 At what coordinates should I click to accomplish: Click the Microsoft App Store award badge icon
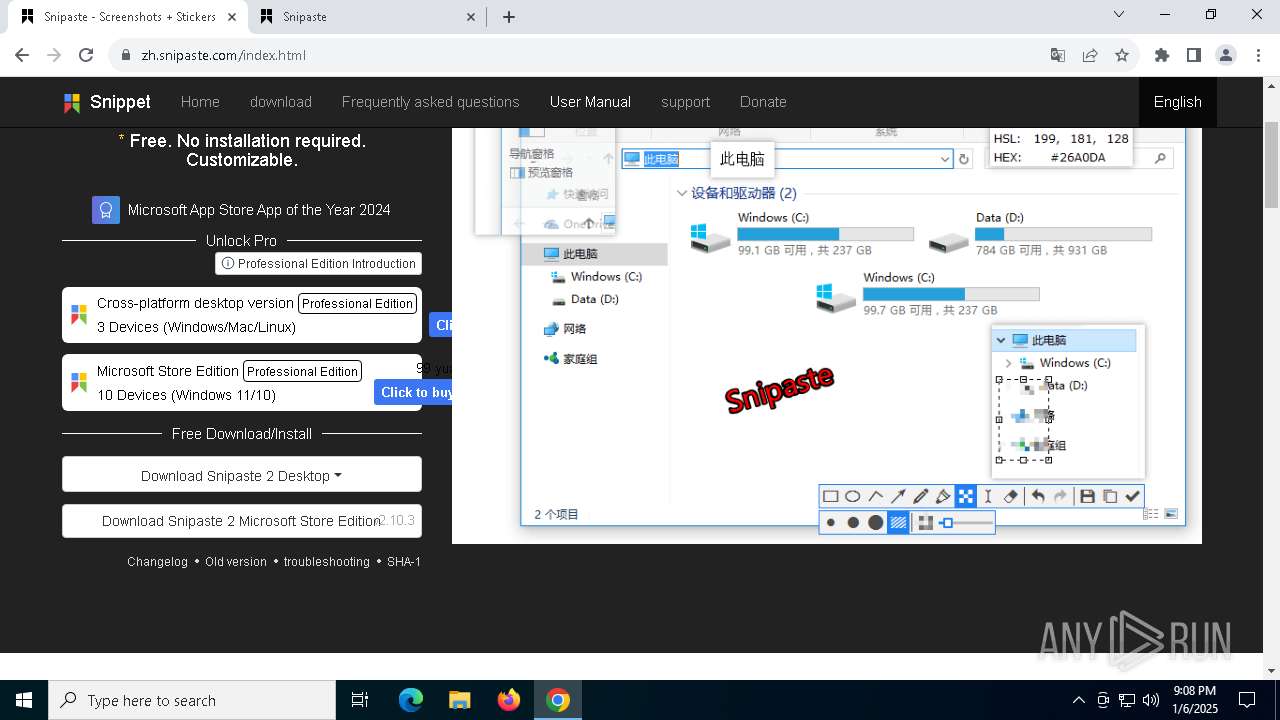tap(106, 210)
